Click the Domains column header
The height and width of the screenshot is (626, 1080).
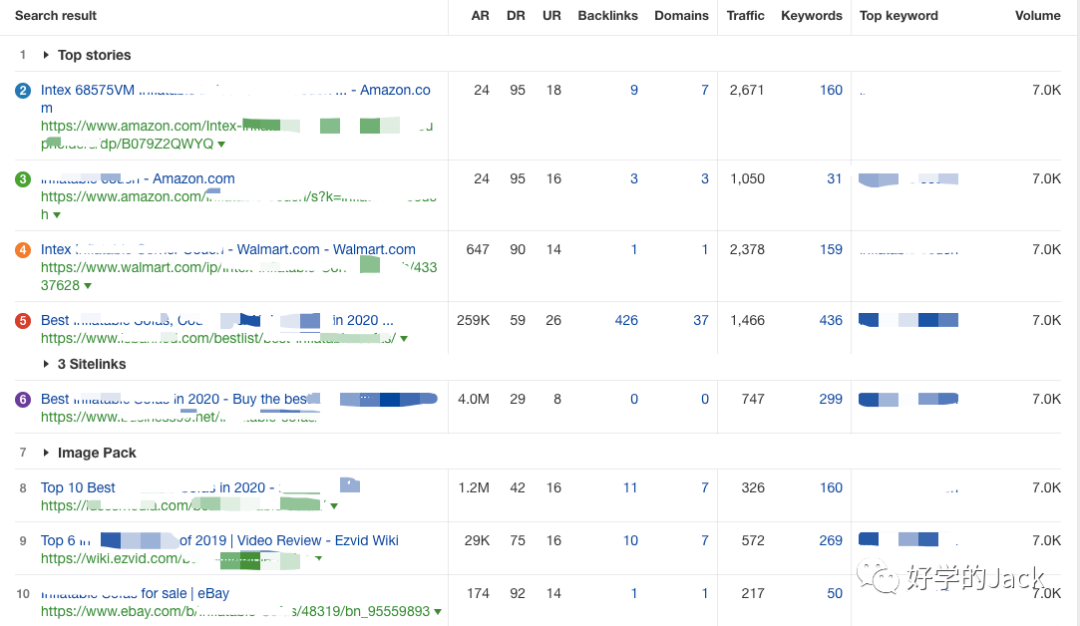(x=681, y=16)
